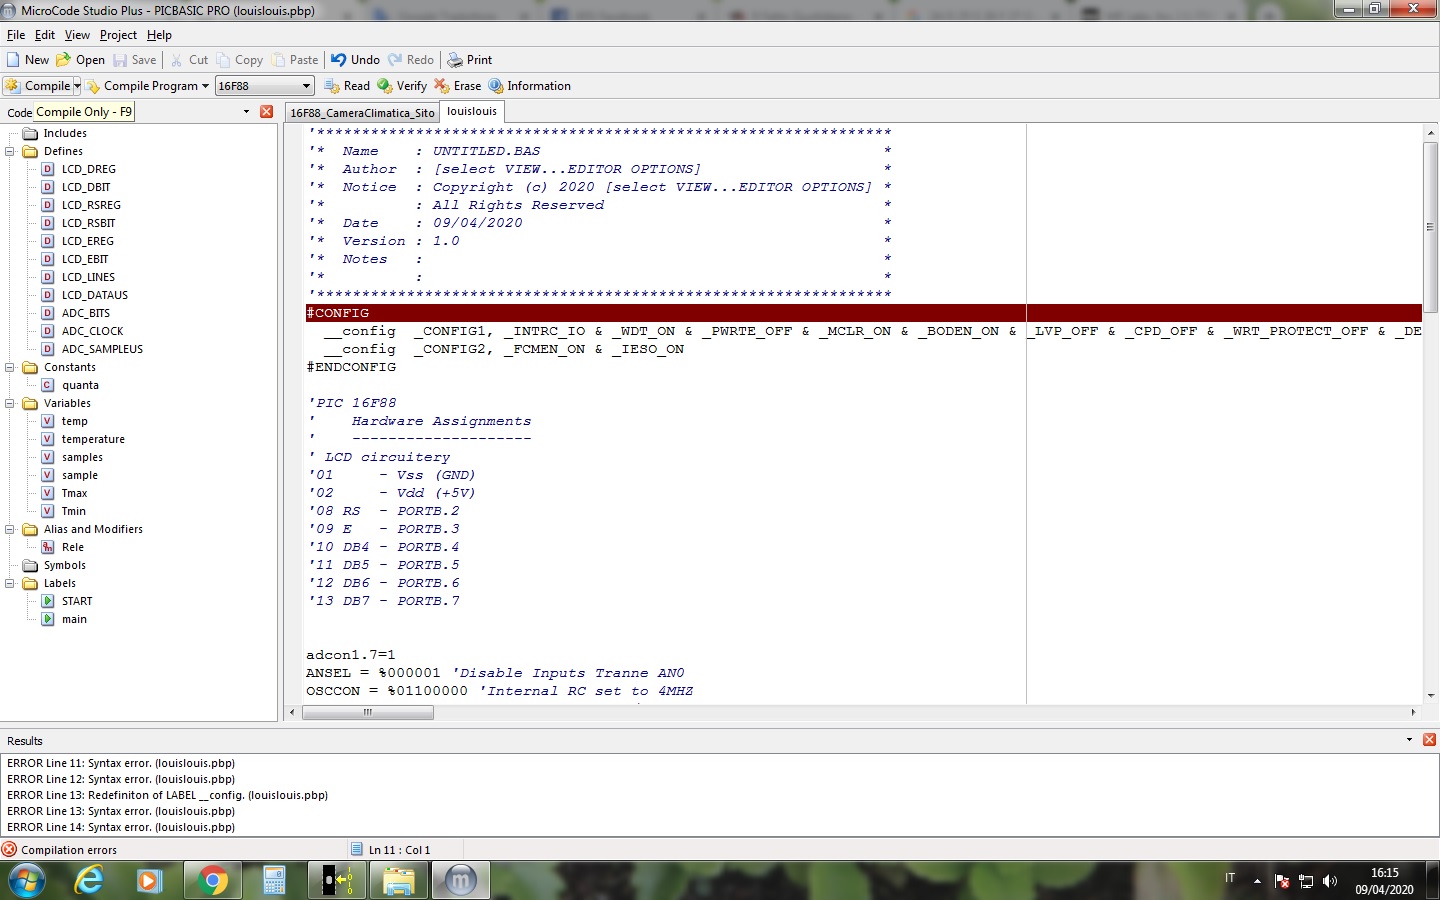Open Google Chrome from the taskbar
1440x900 pixels.
212,880
